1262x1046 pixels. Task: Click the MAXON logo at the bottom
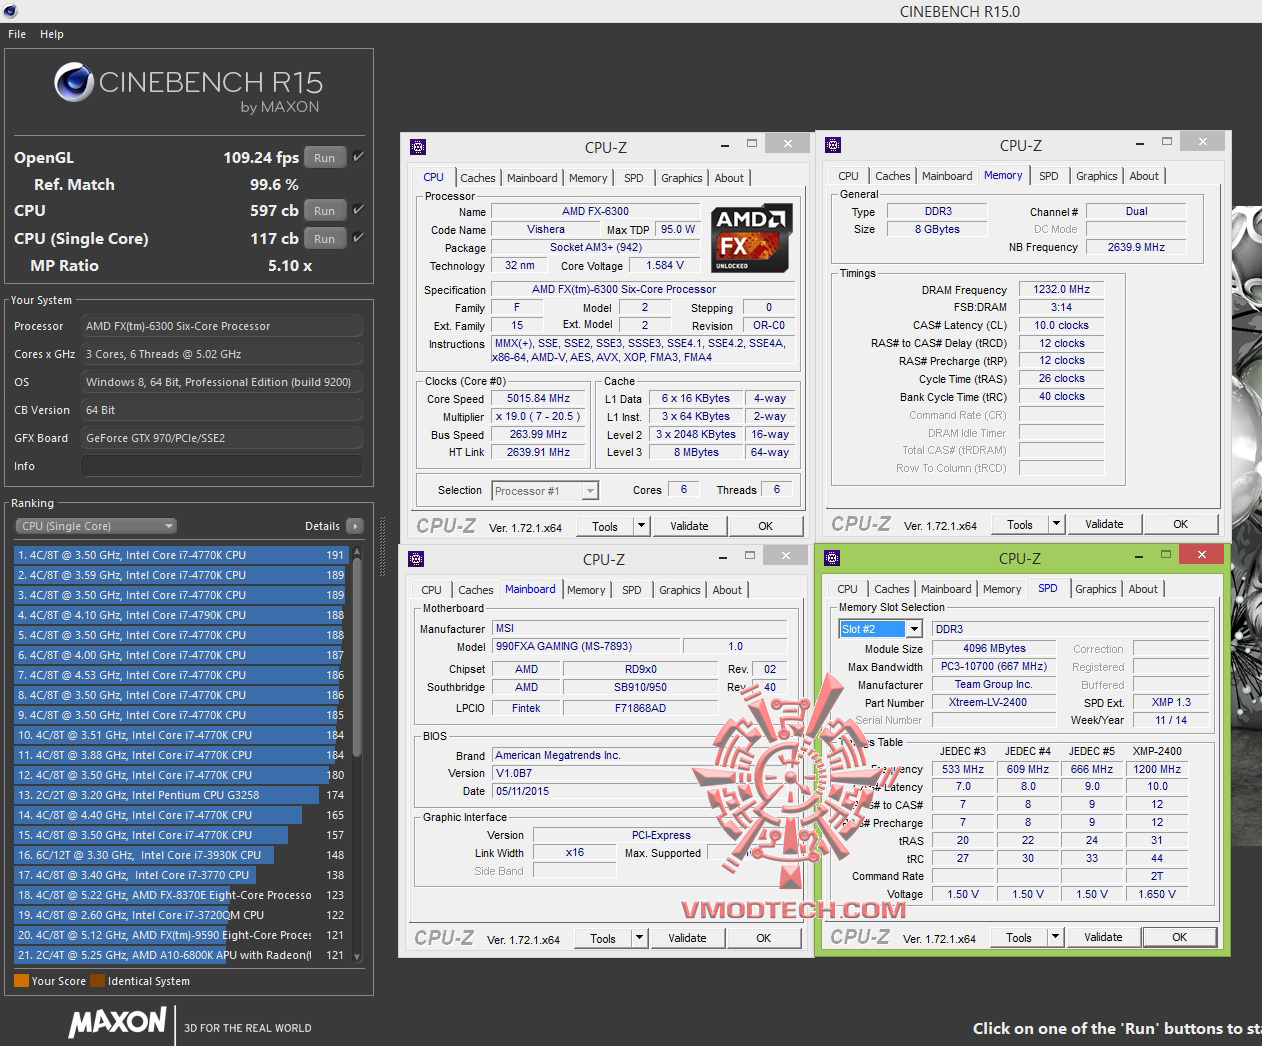(x=118, y=1022)
